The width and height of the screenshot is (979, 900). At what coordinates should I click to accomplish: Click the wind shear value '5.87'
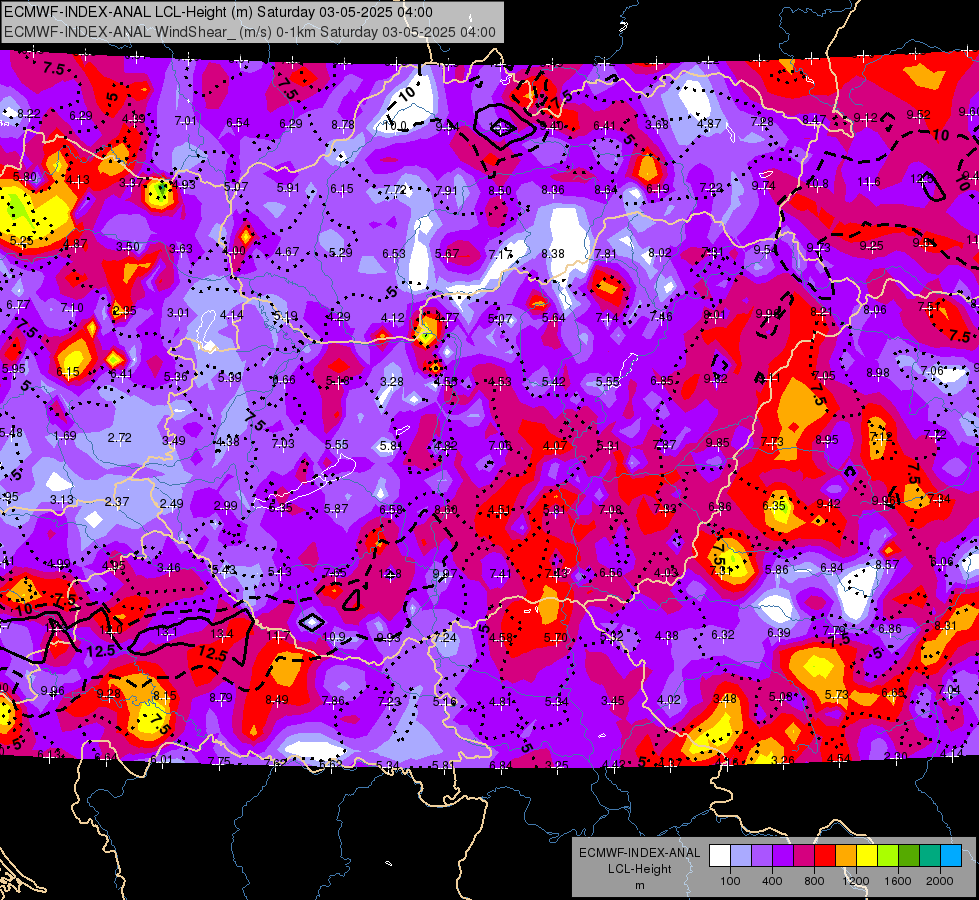click(336, 509)
